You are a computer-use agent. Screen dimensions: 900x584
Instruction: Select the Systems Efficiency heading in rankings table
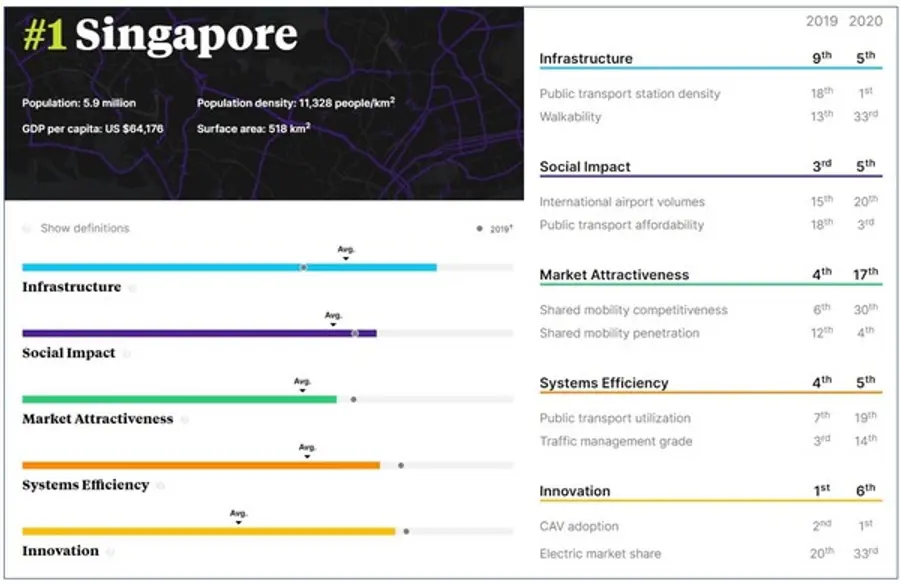[x=604, y=383]
